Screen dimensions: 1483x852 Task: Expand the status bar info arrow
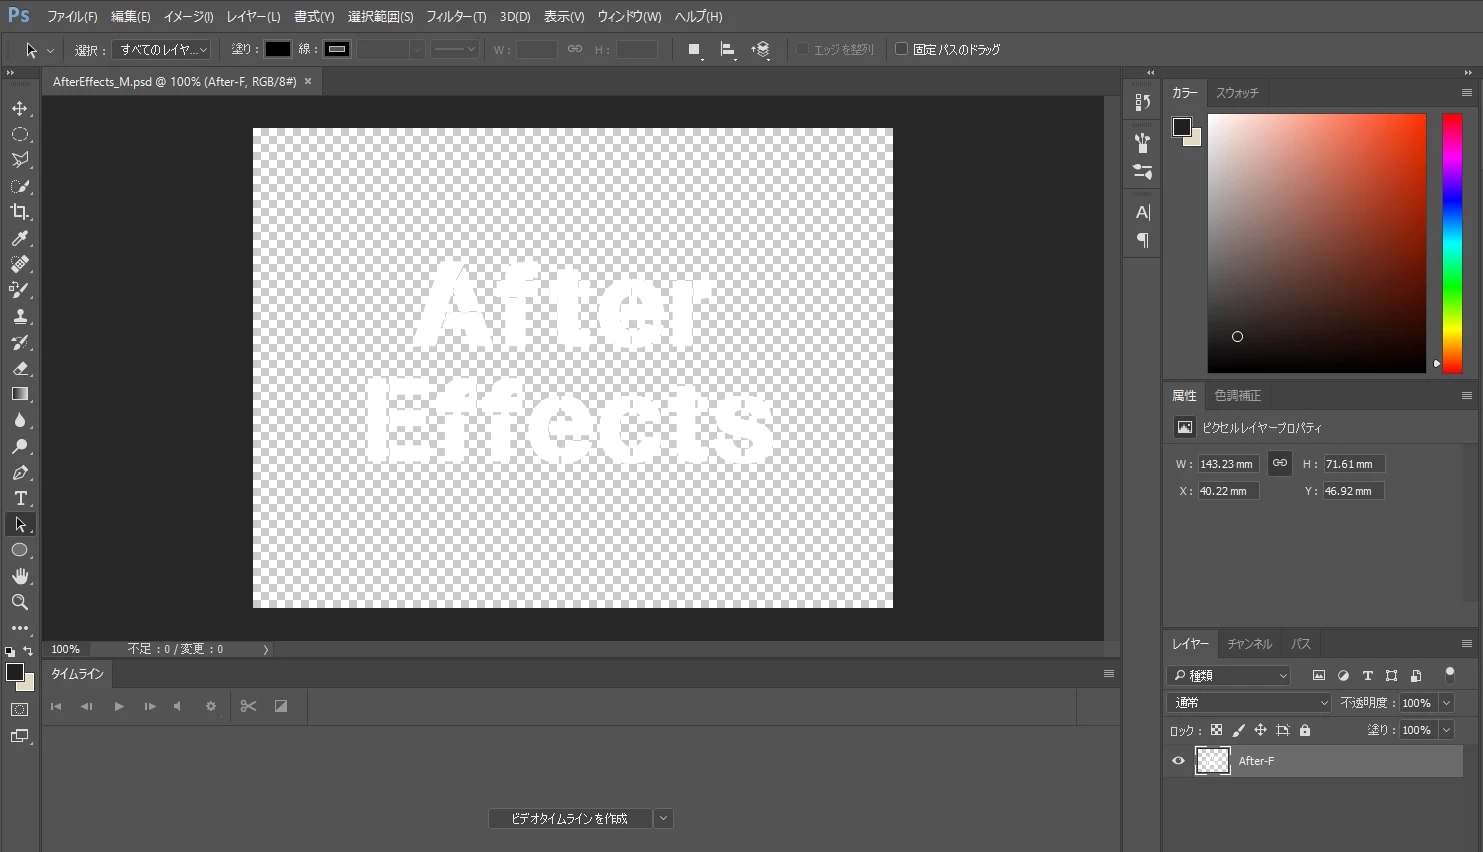tap(266, 650)
